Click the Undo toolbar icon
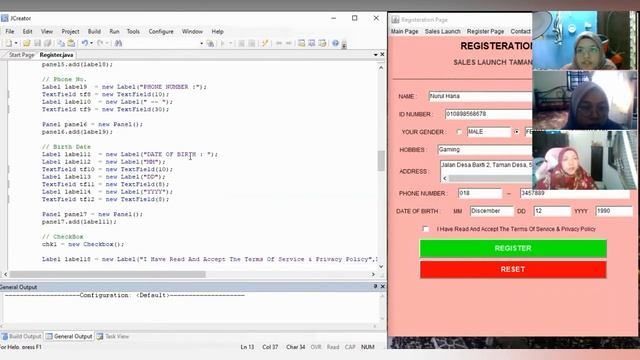 click(x=84, y=43)
